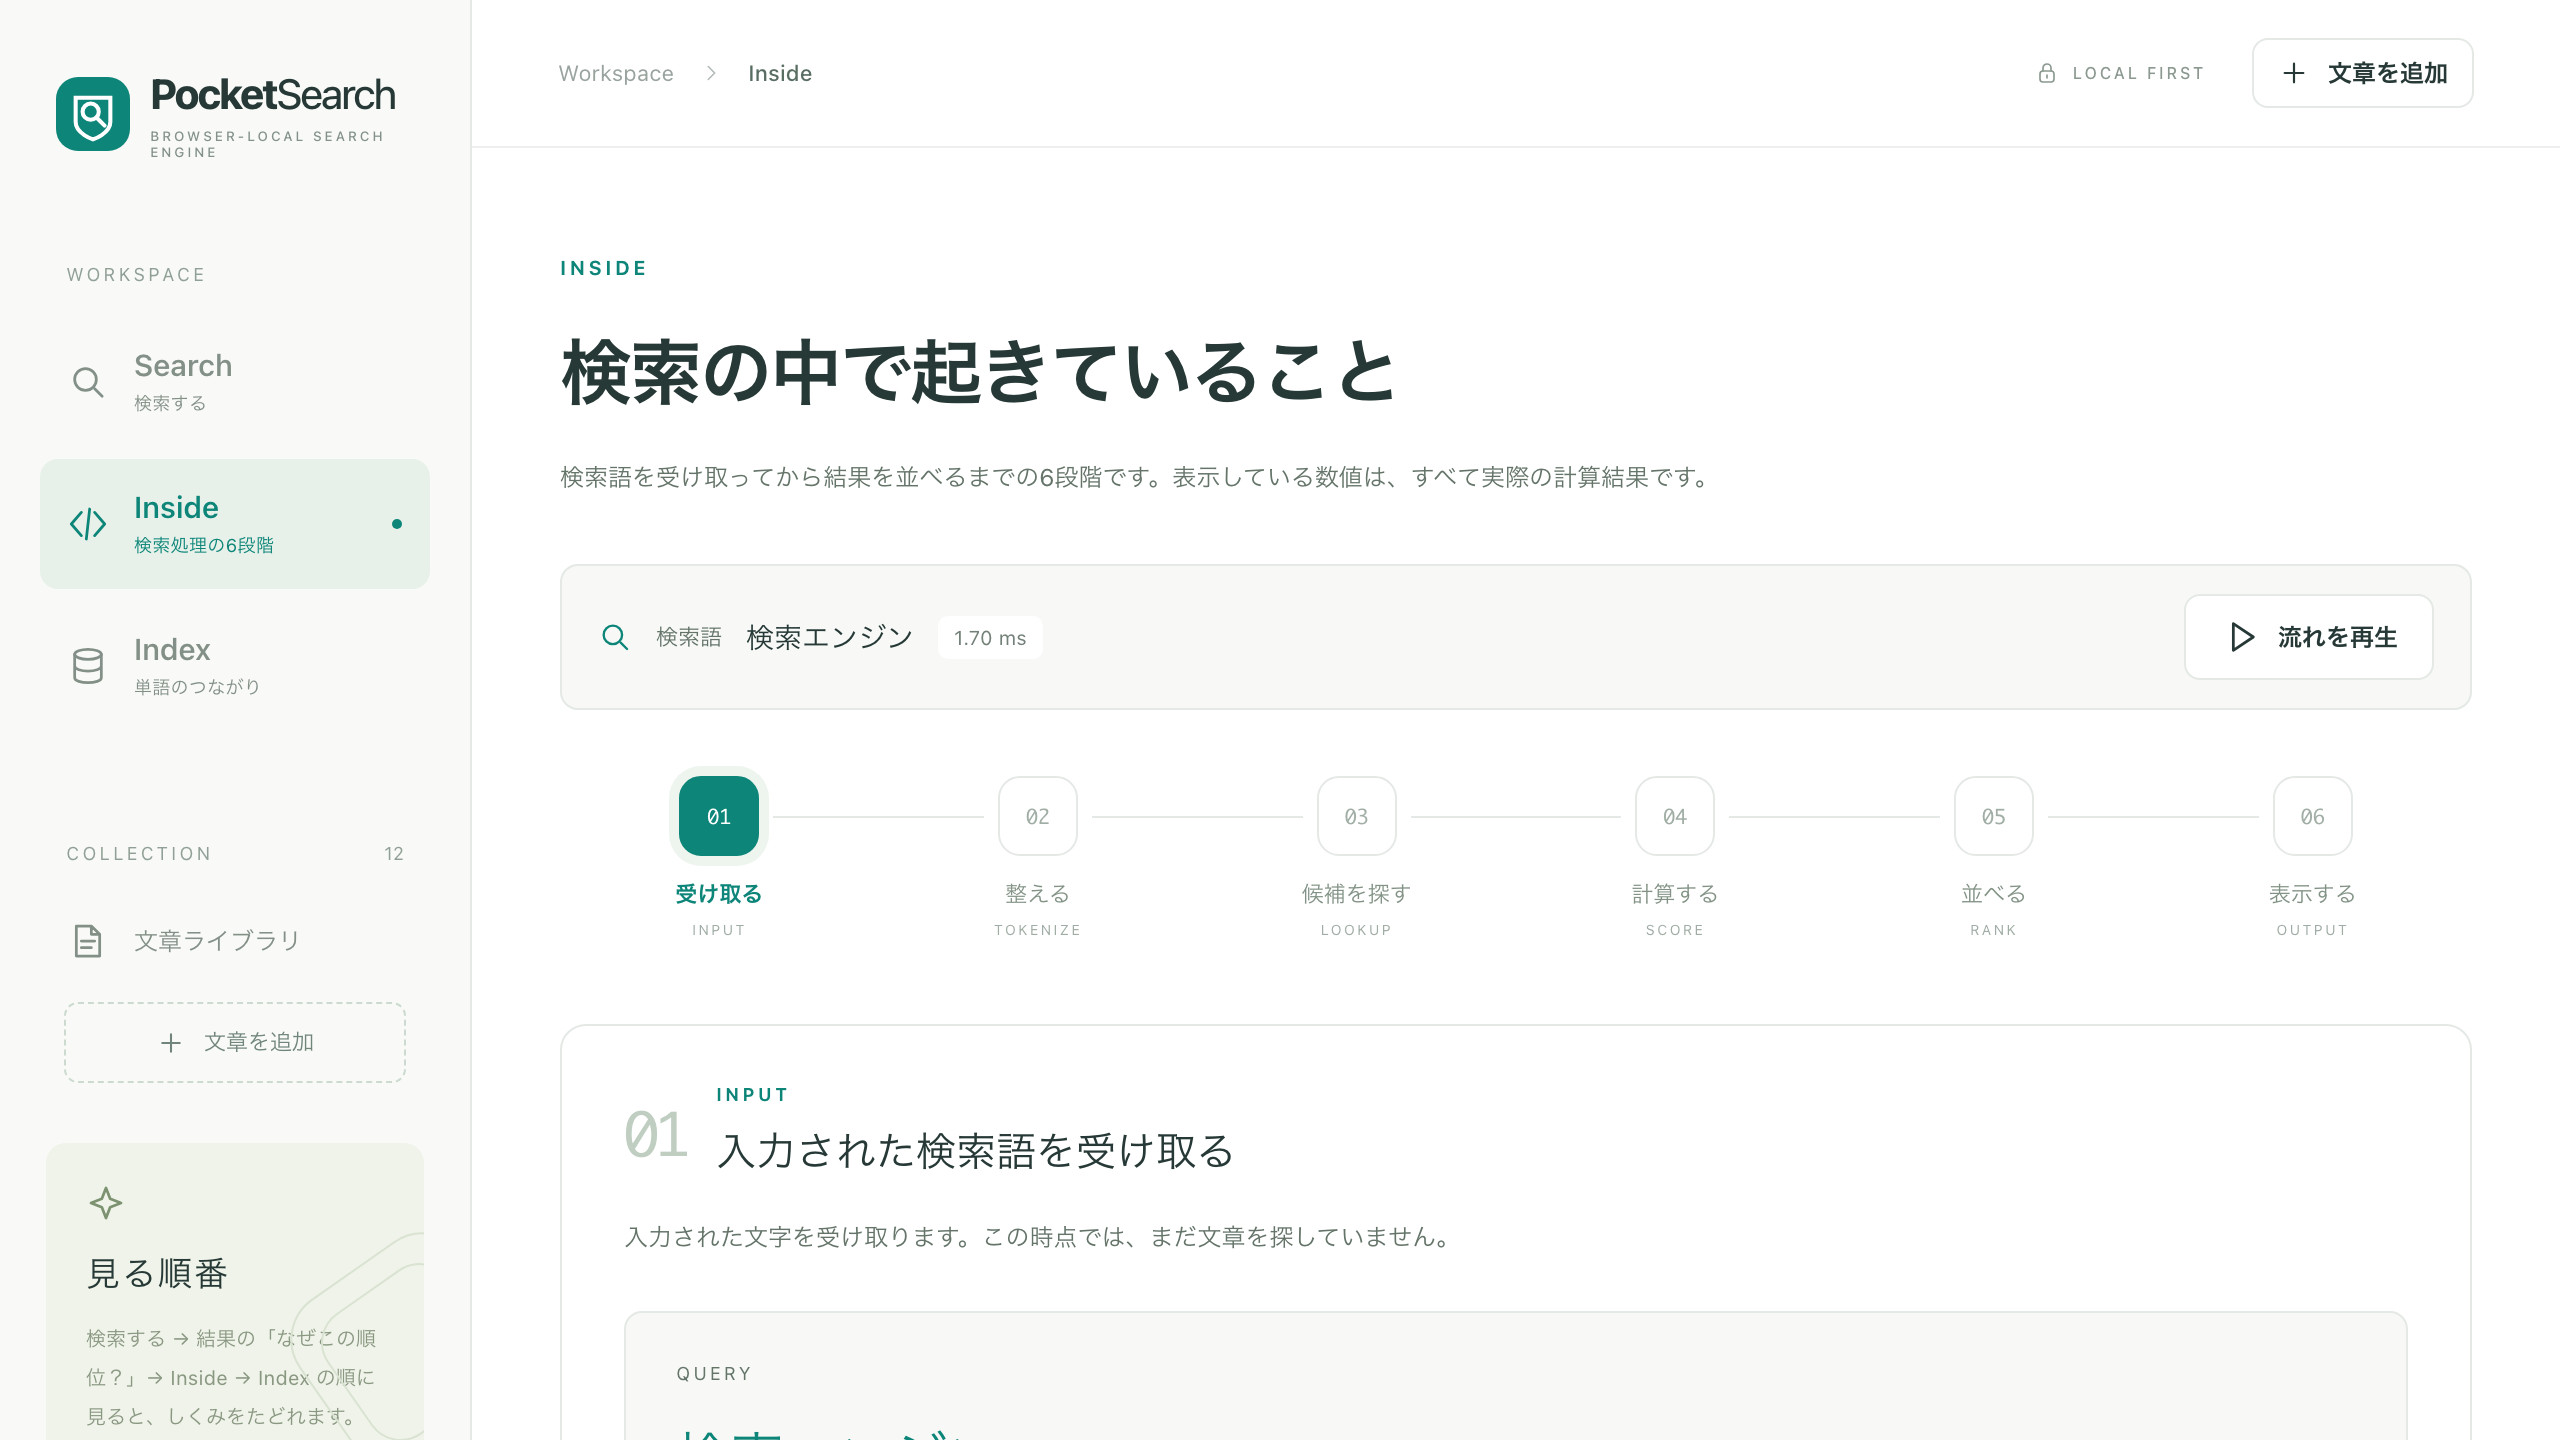Click the top-right 文章を追加 button

coord(2362,73)
